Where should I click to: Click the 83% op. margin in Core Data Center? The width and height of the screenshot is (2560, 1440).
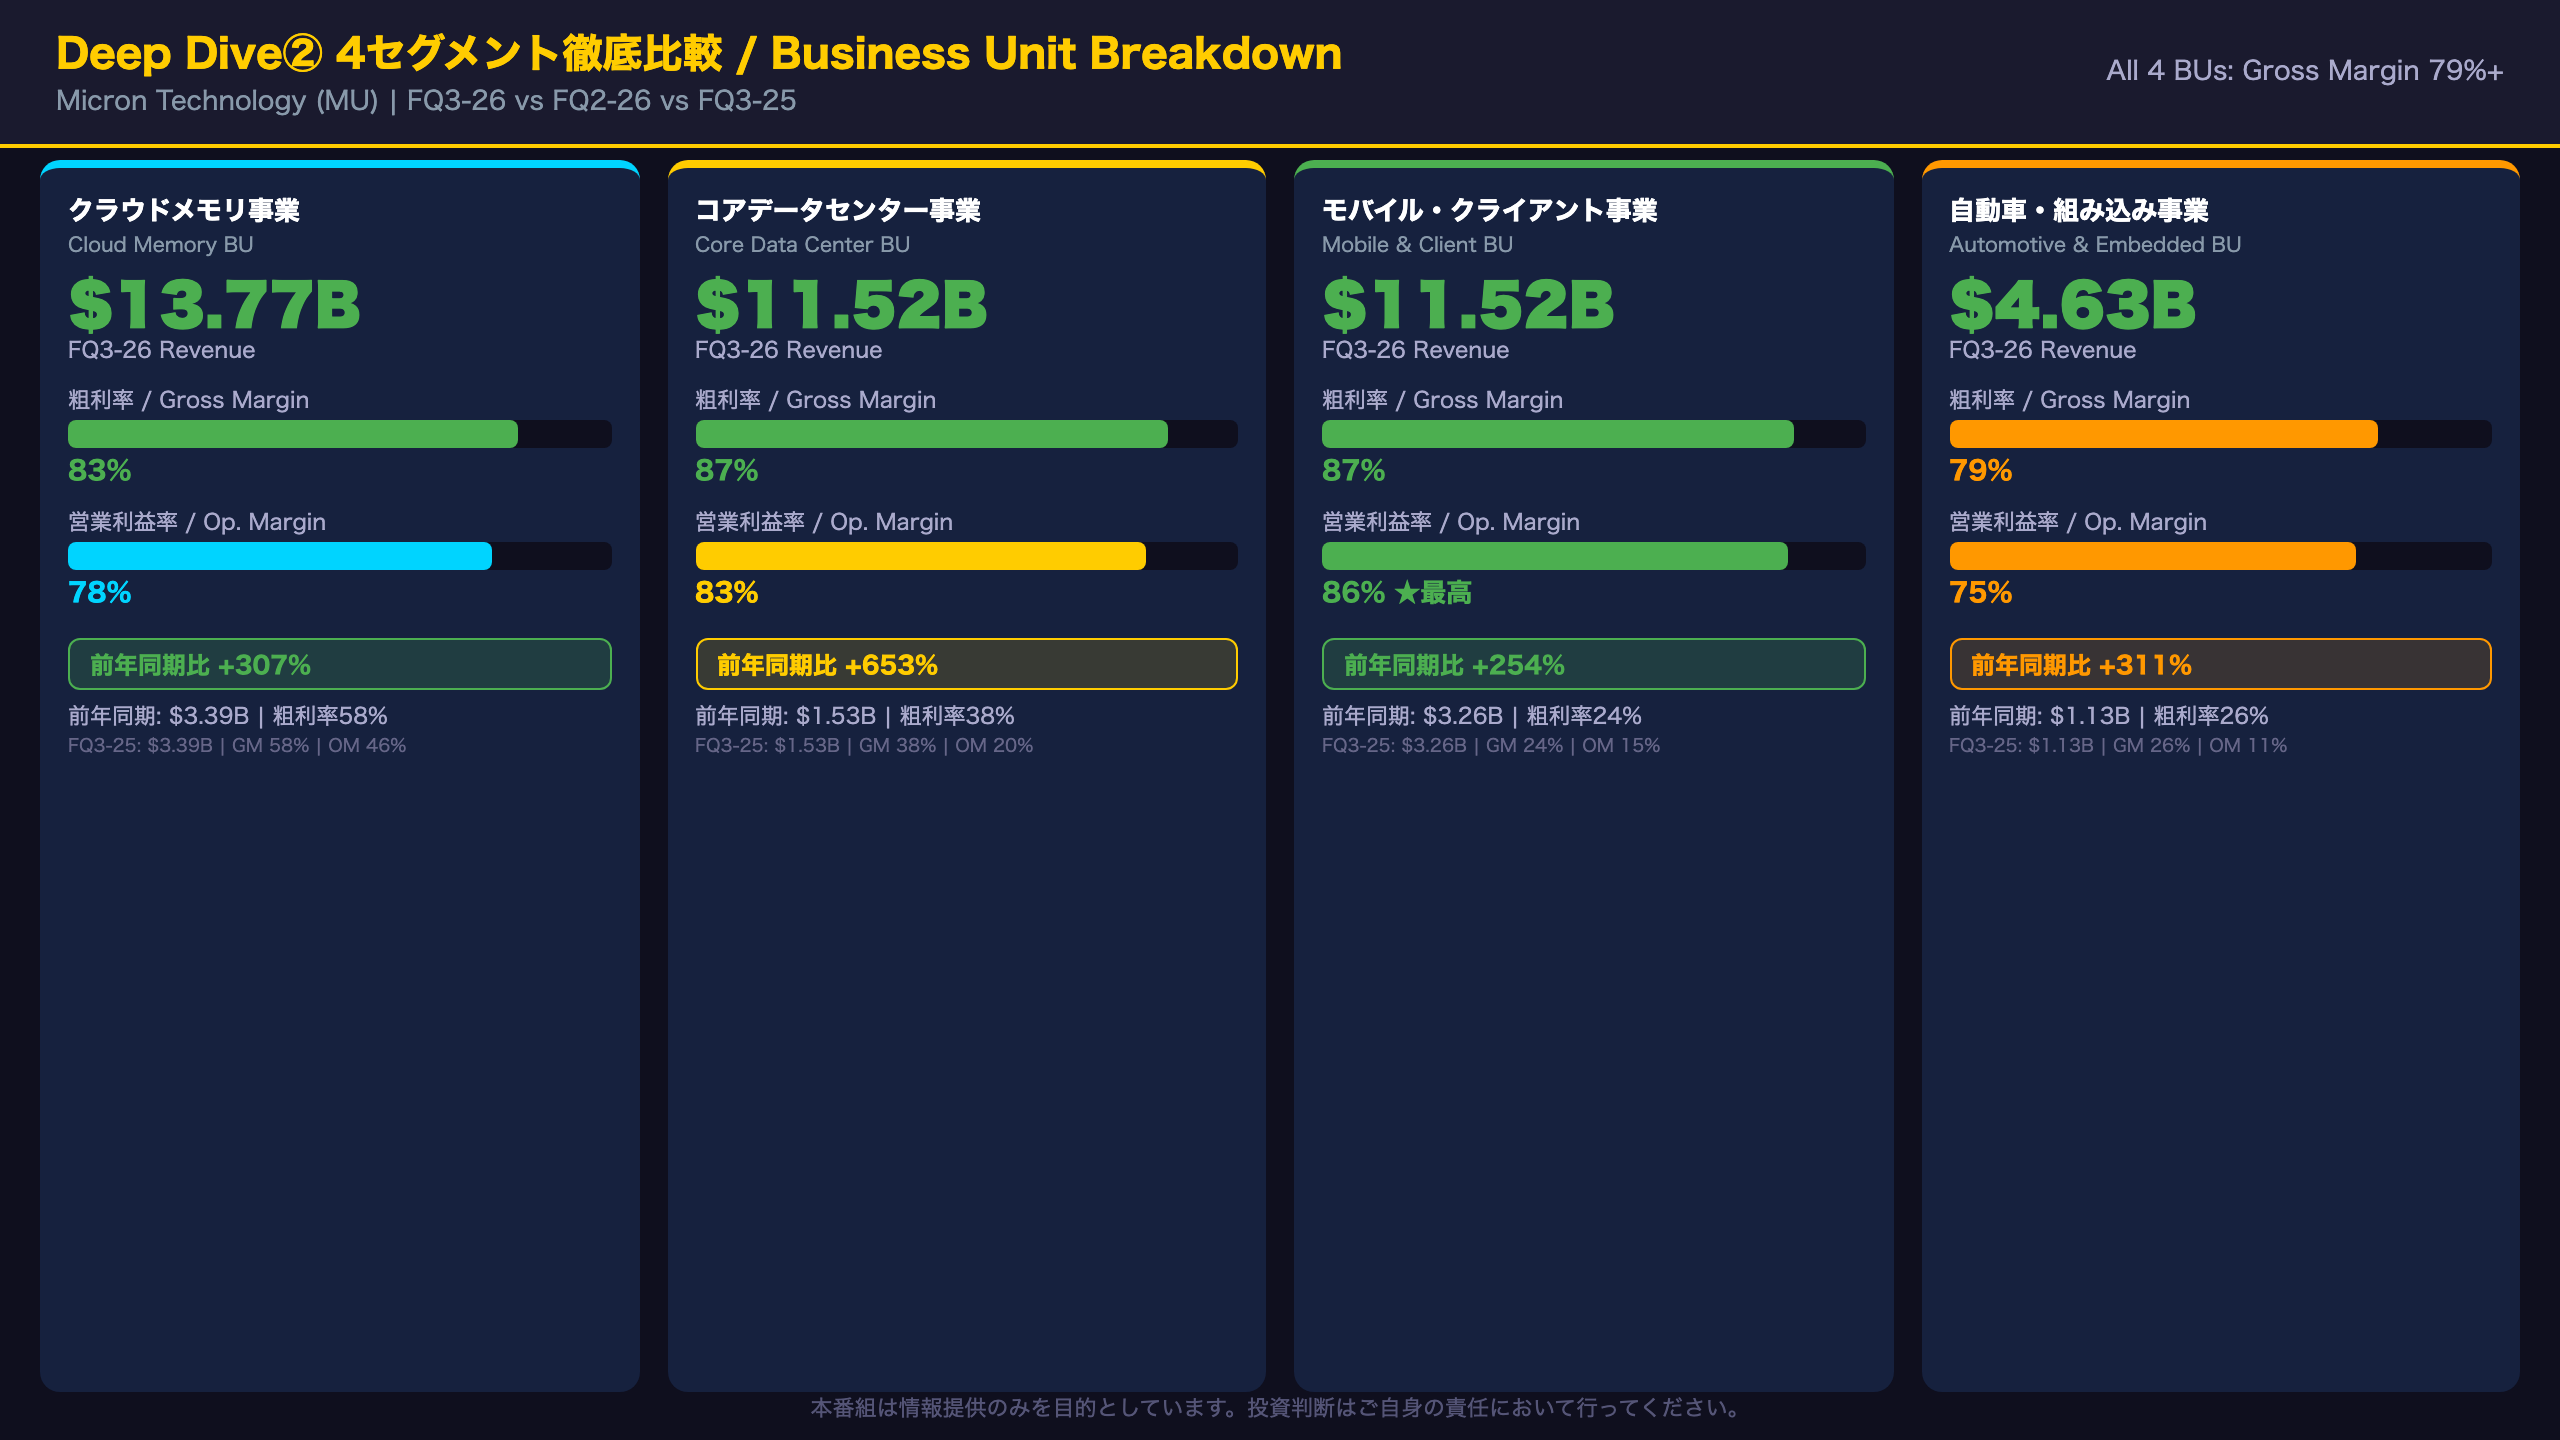click(x=727, y=592)
